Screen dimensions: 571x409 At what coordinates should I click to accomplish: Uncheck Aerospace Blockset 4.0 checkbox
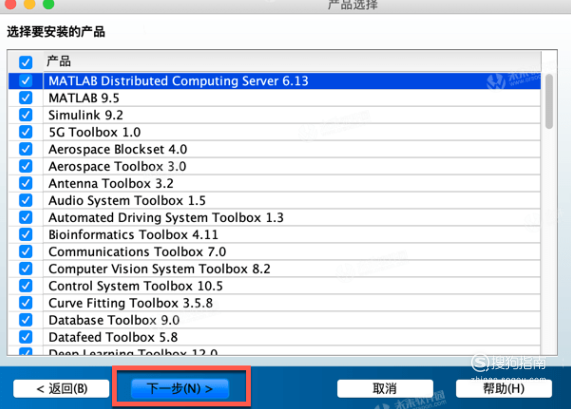[25, 149]
